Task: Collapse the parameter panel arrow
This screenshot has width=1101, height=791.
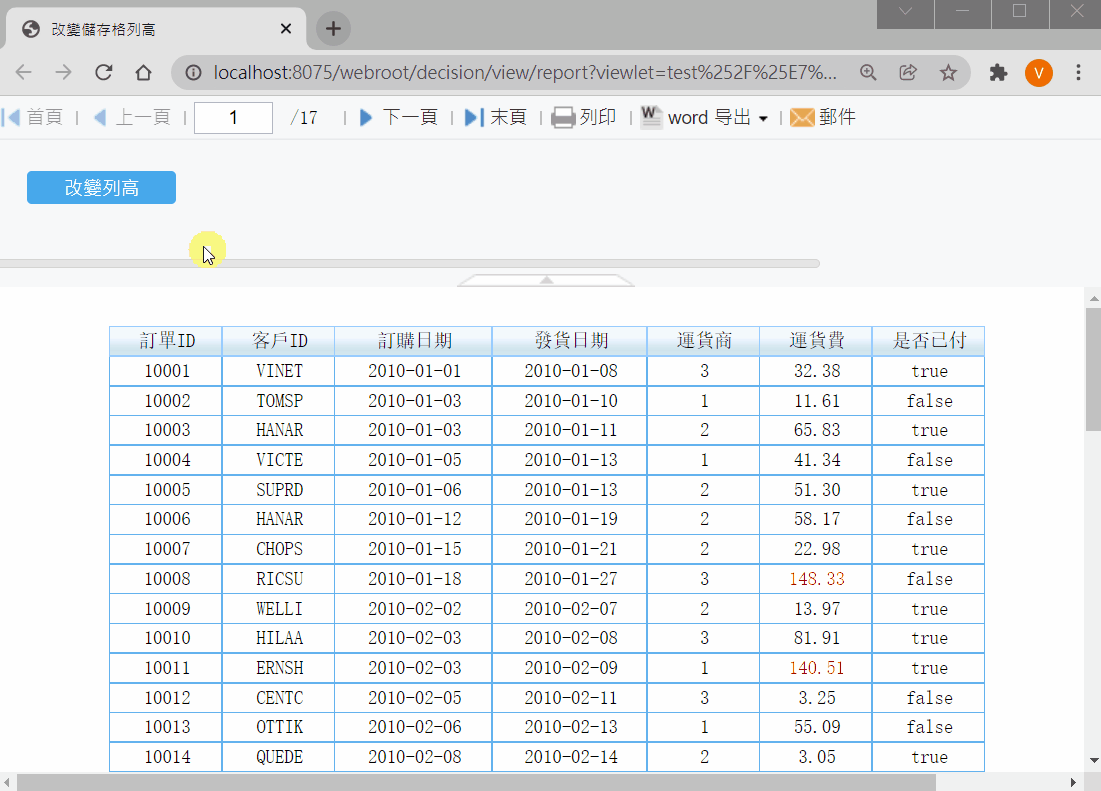Action: [x=546, y=281]
